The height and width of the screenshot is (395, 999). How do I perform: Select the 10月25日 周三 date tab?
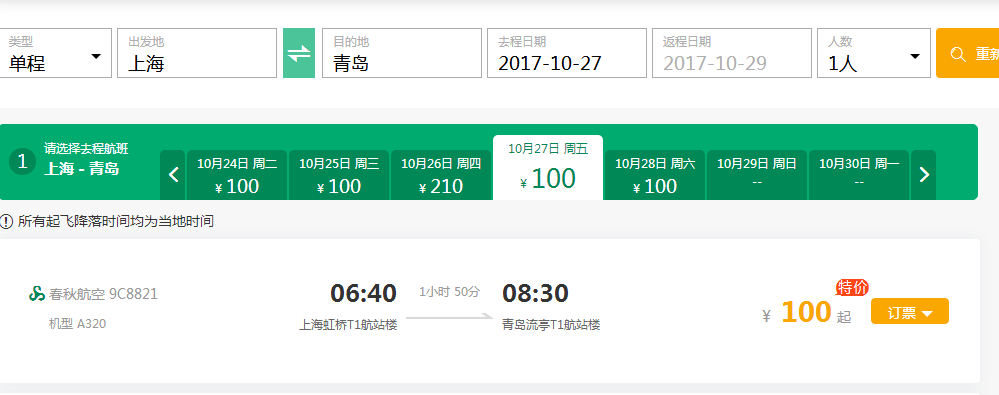tap(339, 175)
